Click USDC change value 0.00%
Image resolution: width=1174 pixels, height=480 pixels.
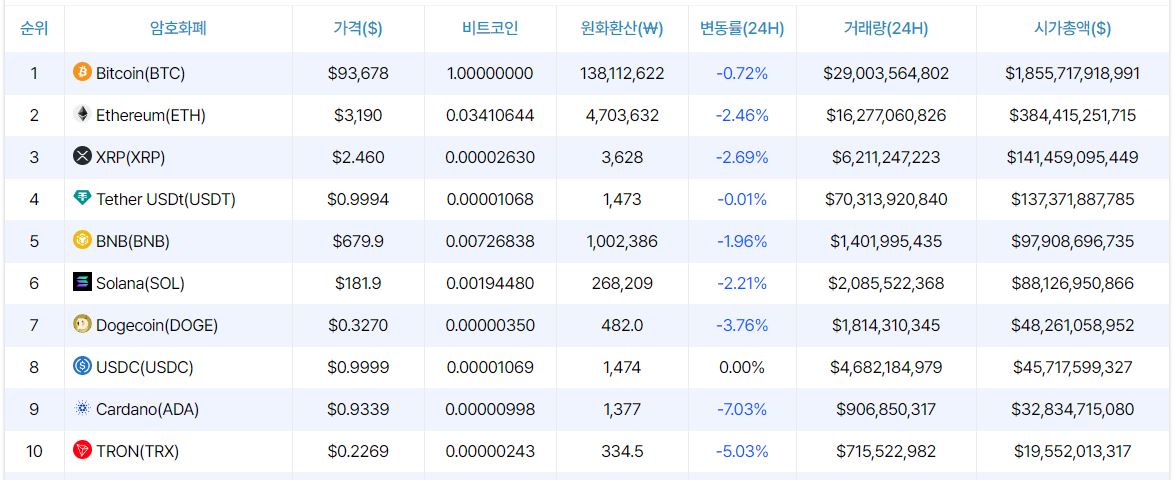742,367
